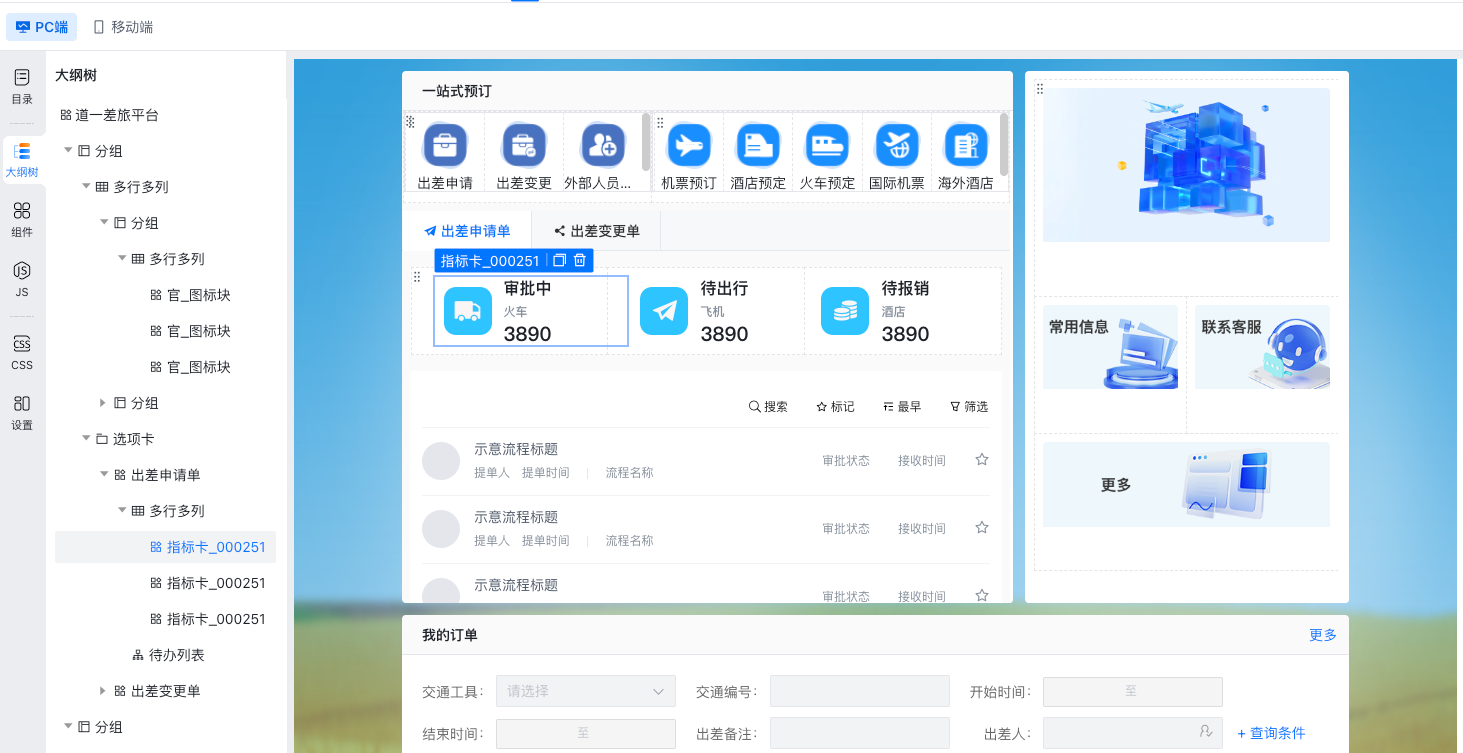The height and width of the screenshot is (753, 1463).
Task: Star the second 示意流程标题 list item
Action: (982, 528)
